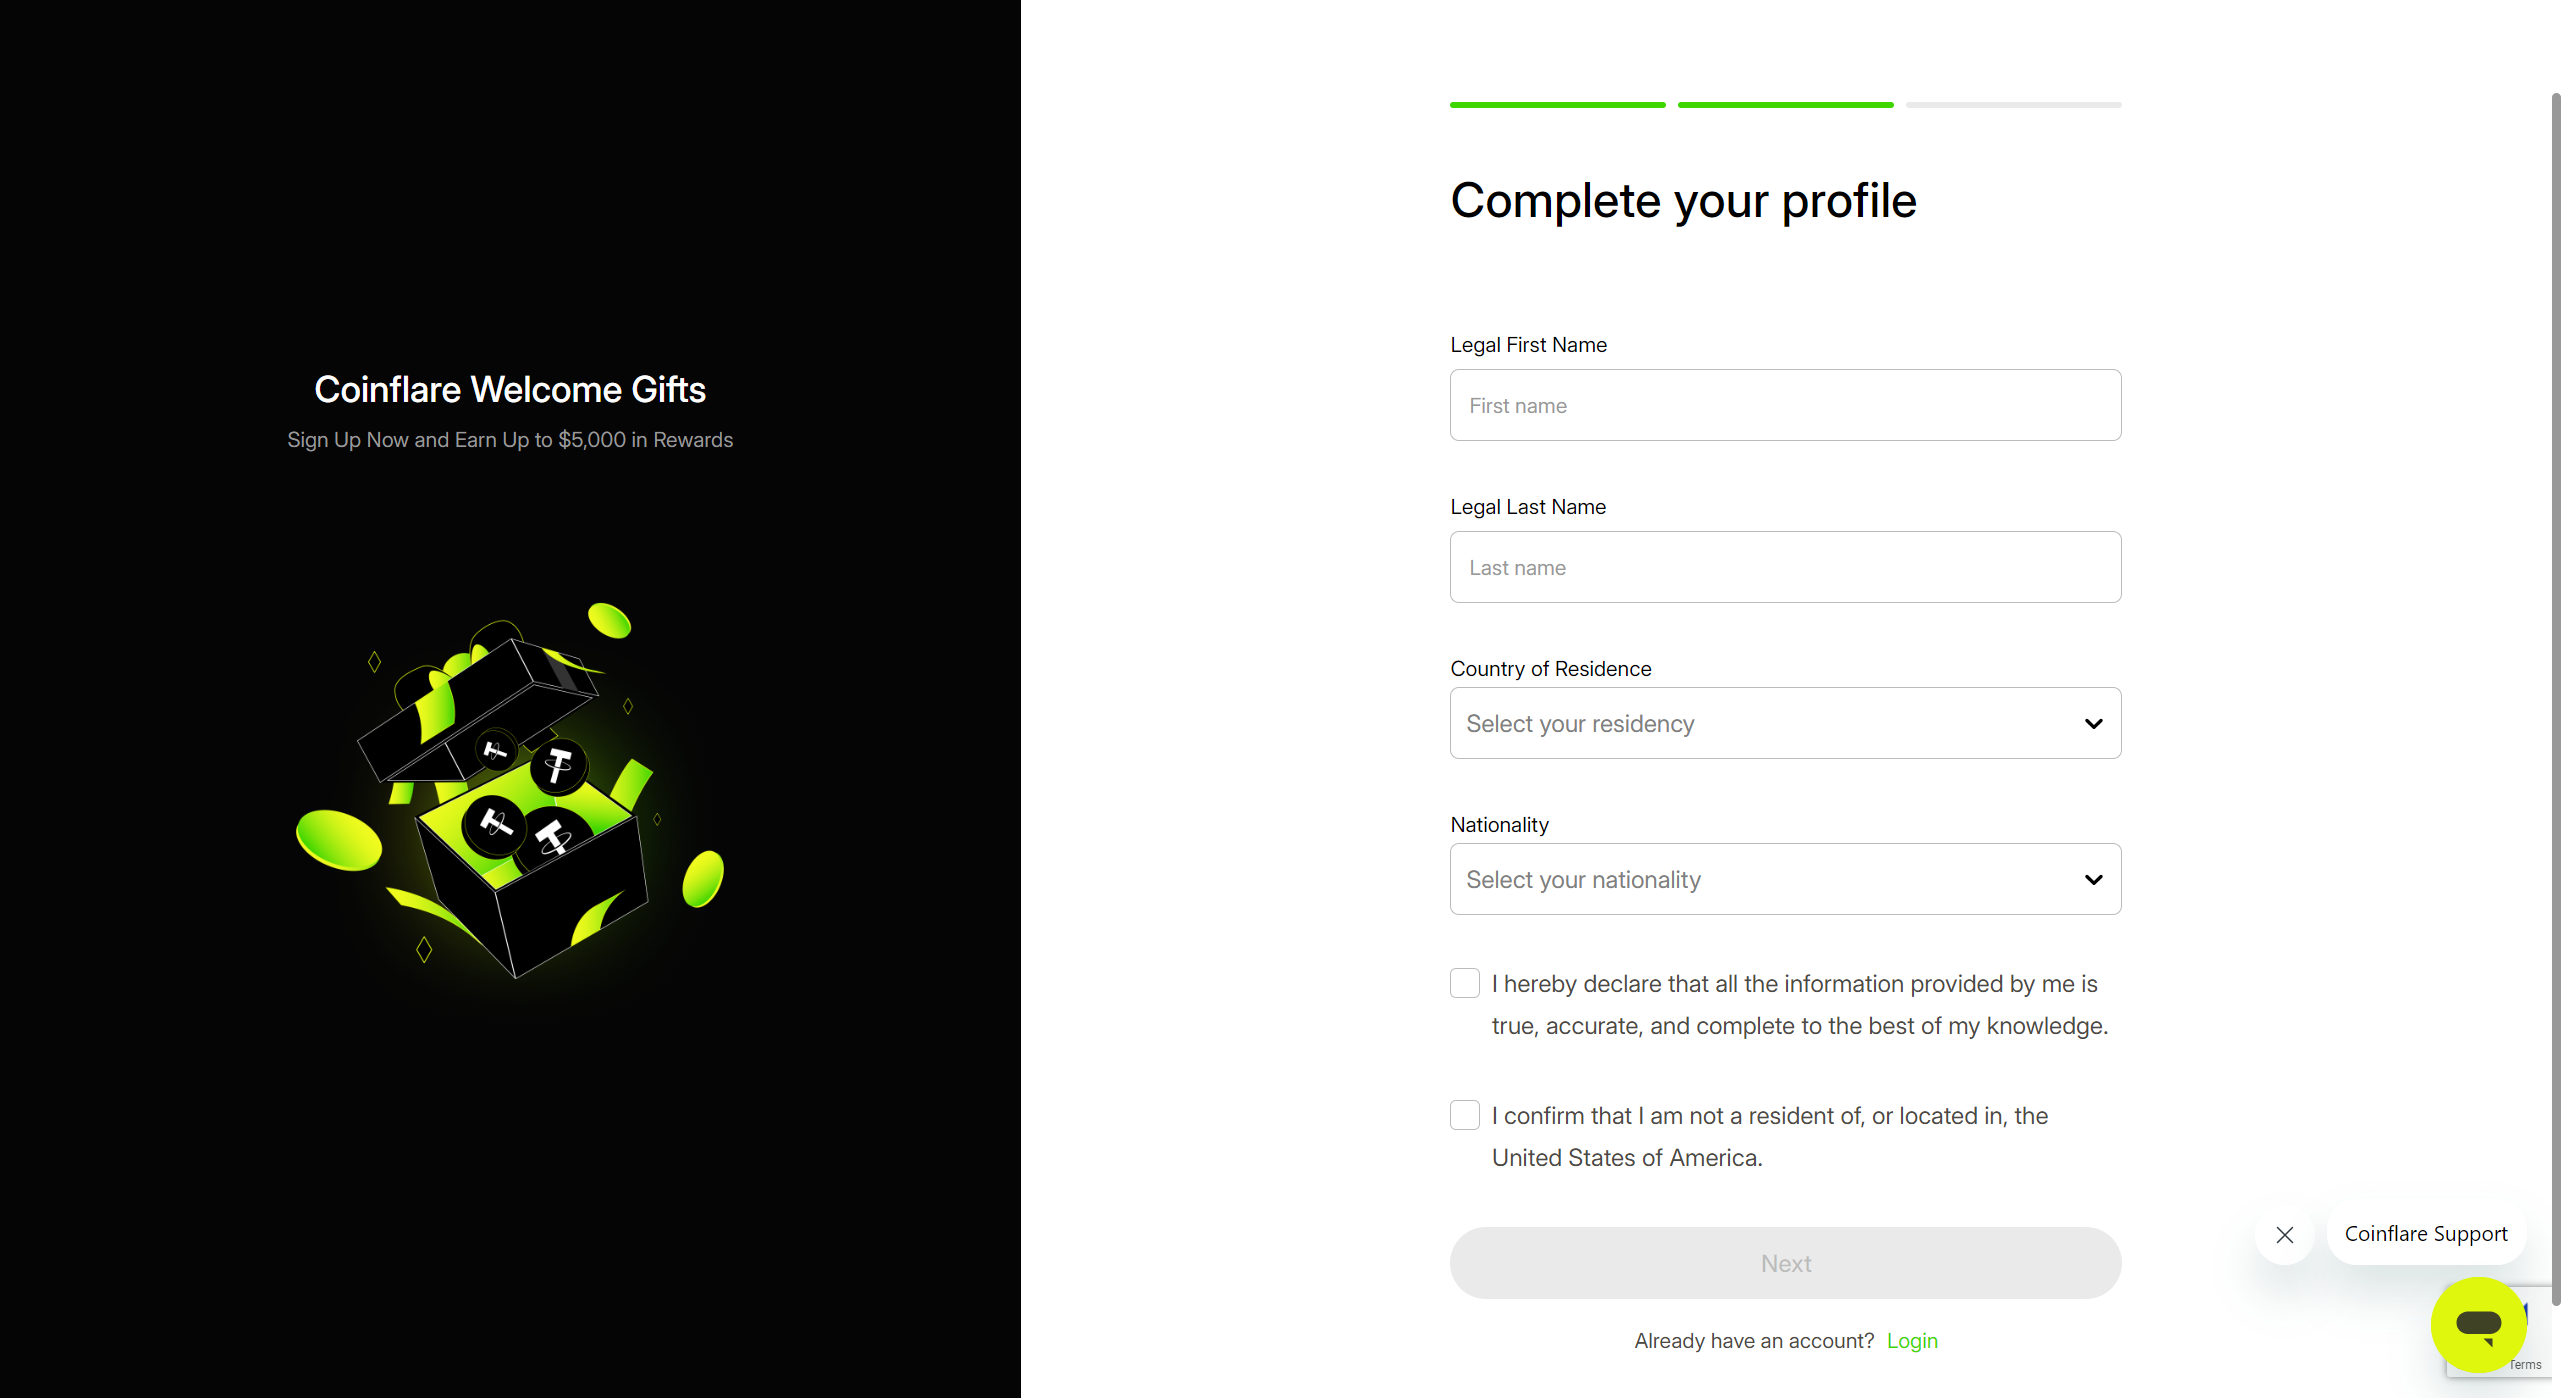This screenshot has height=1398, width=2561.
Task: Open the yellow live chat bubble icon
Action: point(2478,1324)
